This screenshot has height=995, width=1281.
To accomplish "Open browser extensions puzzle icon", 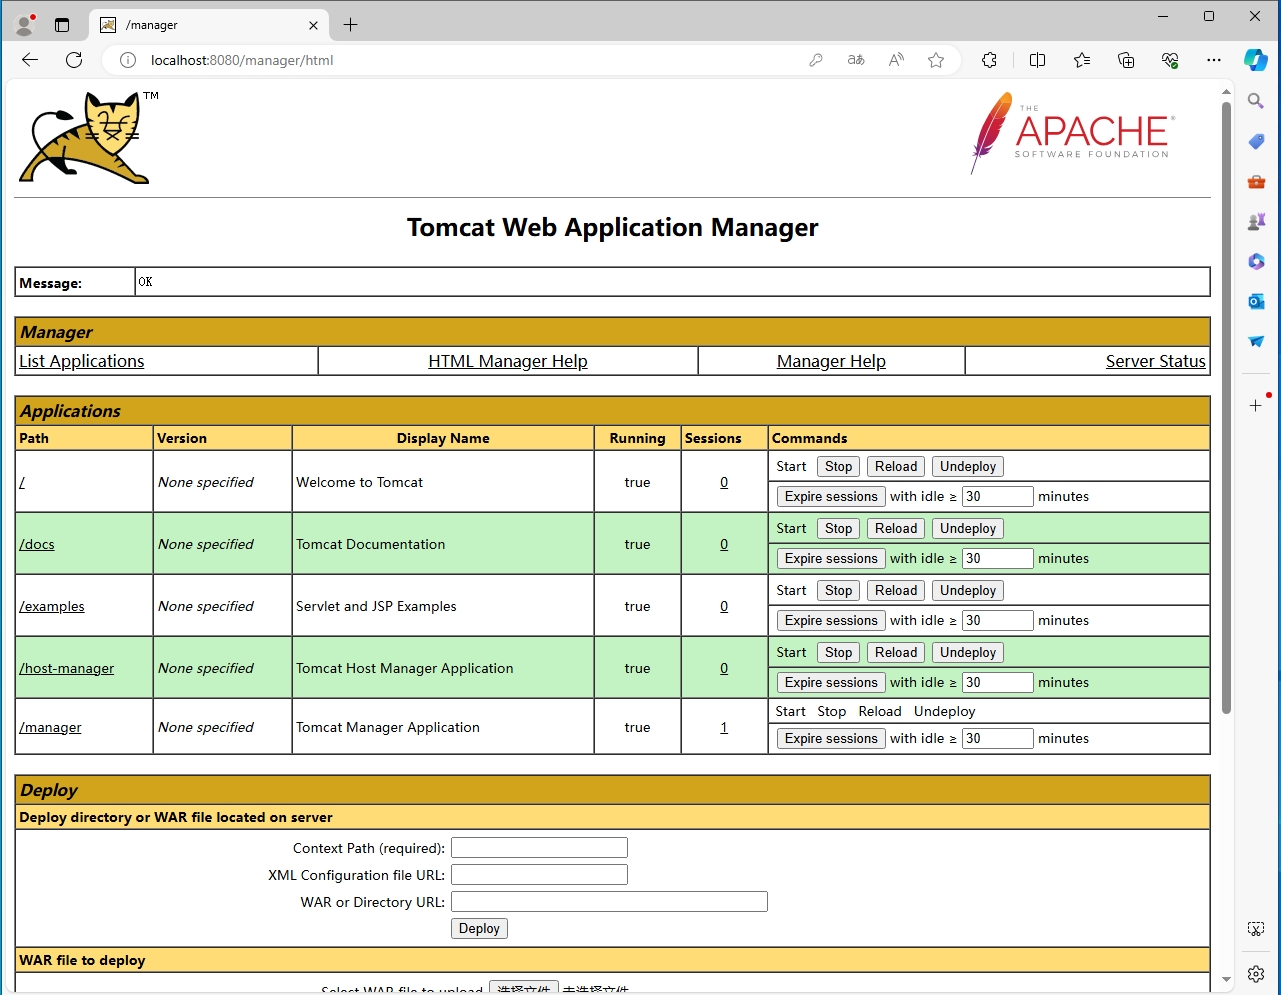I will coord(989,60).
